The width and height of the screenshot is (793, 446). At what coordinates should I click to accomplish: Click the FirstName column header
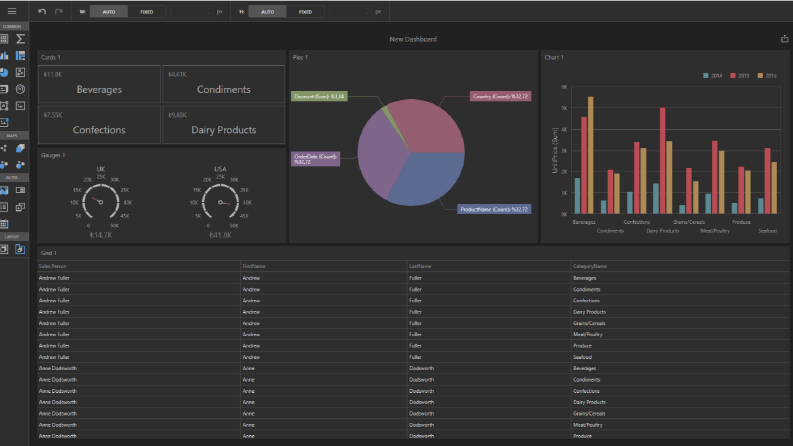[x=324, y=266]
